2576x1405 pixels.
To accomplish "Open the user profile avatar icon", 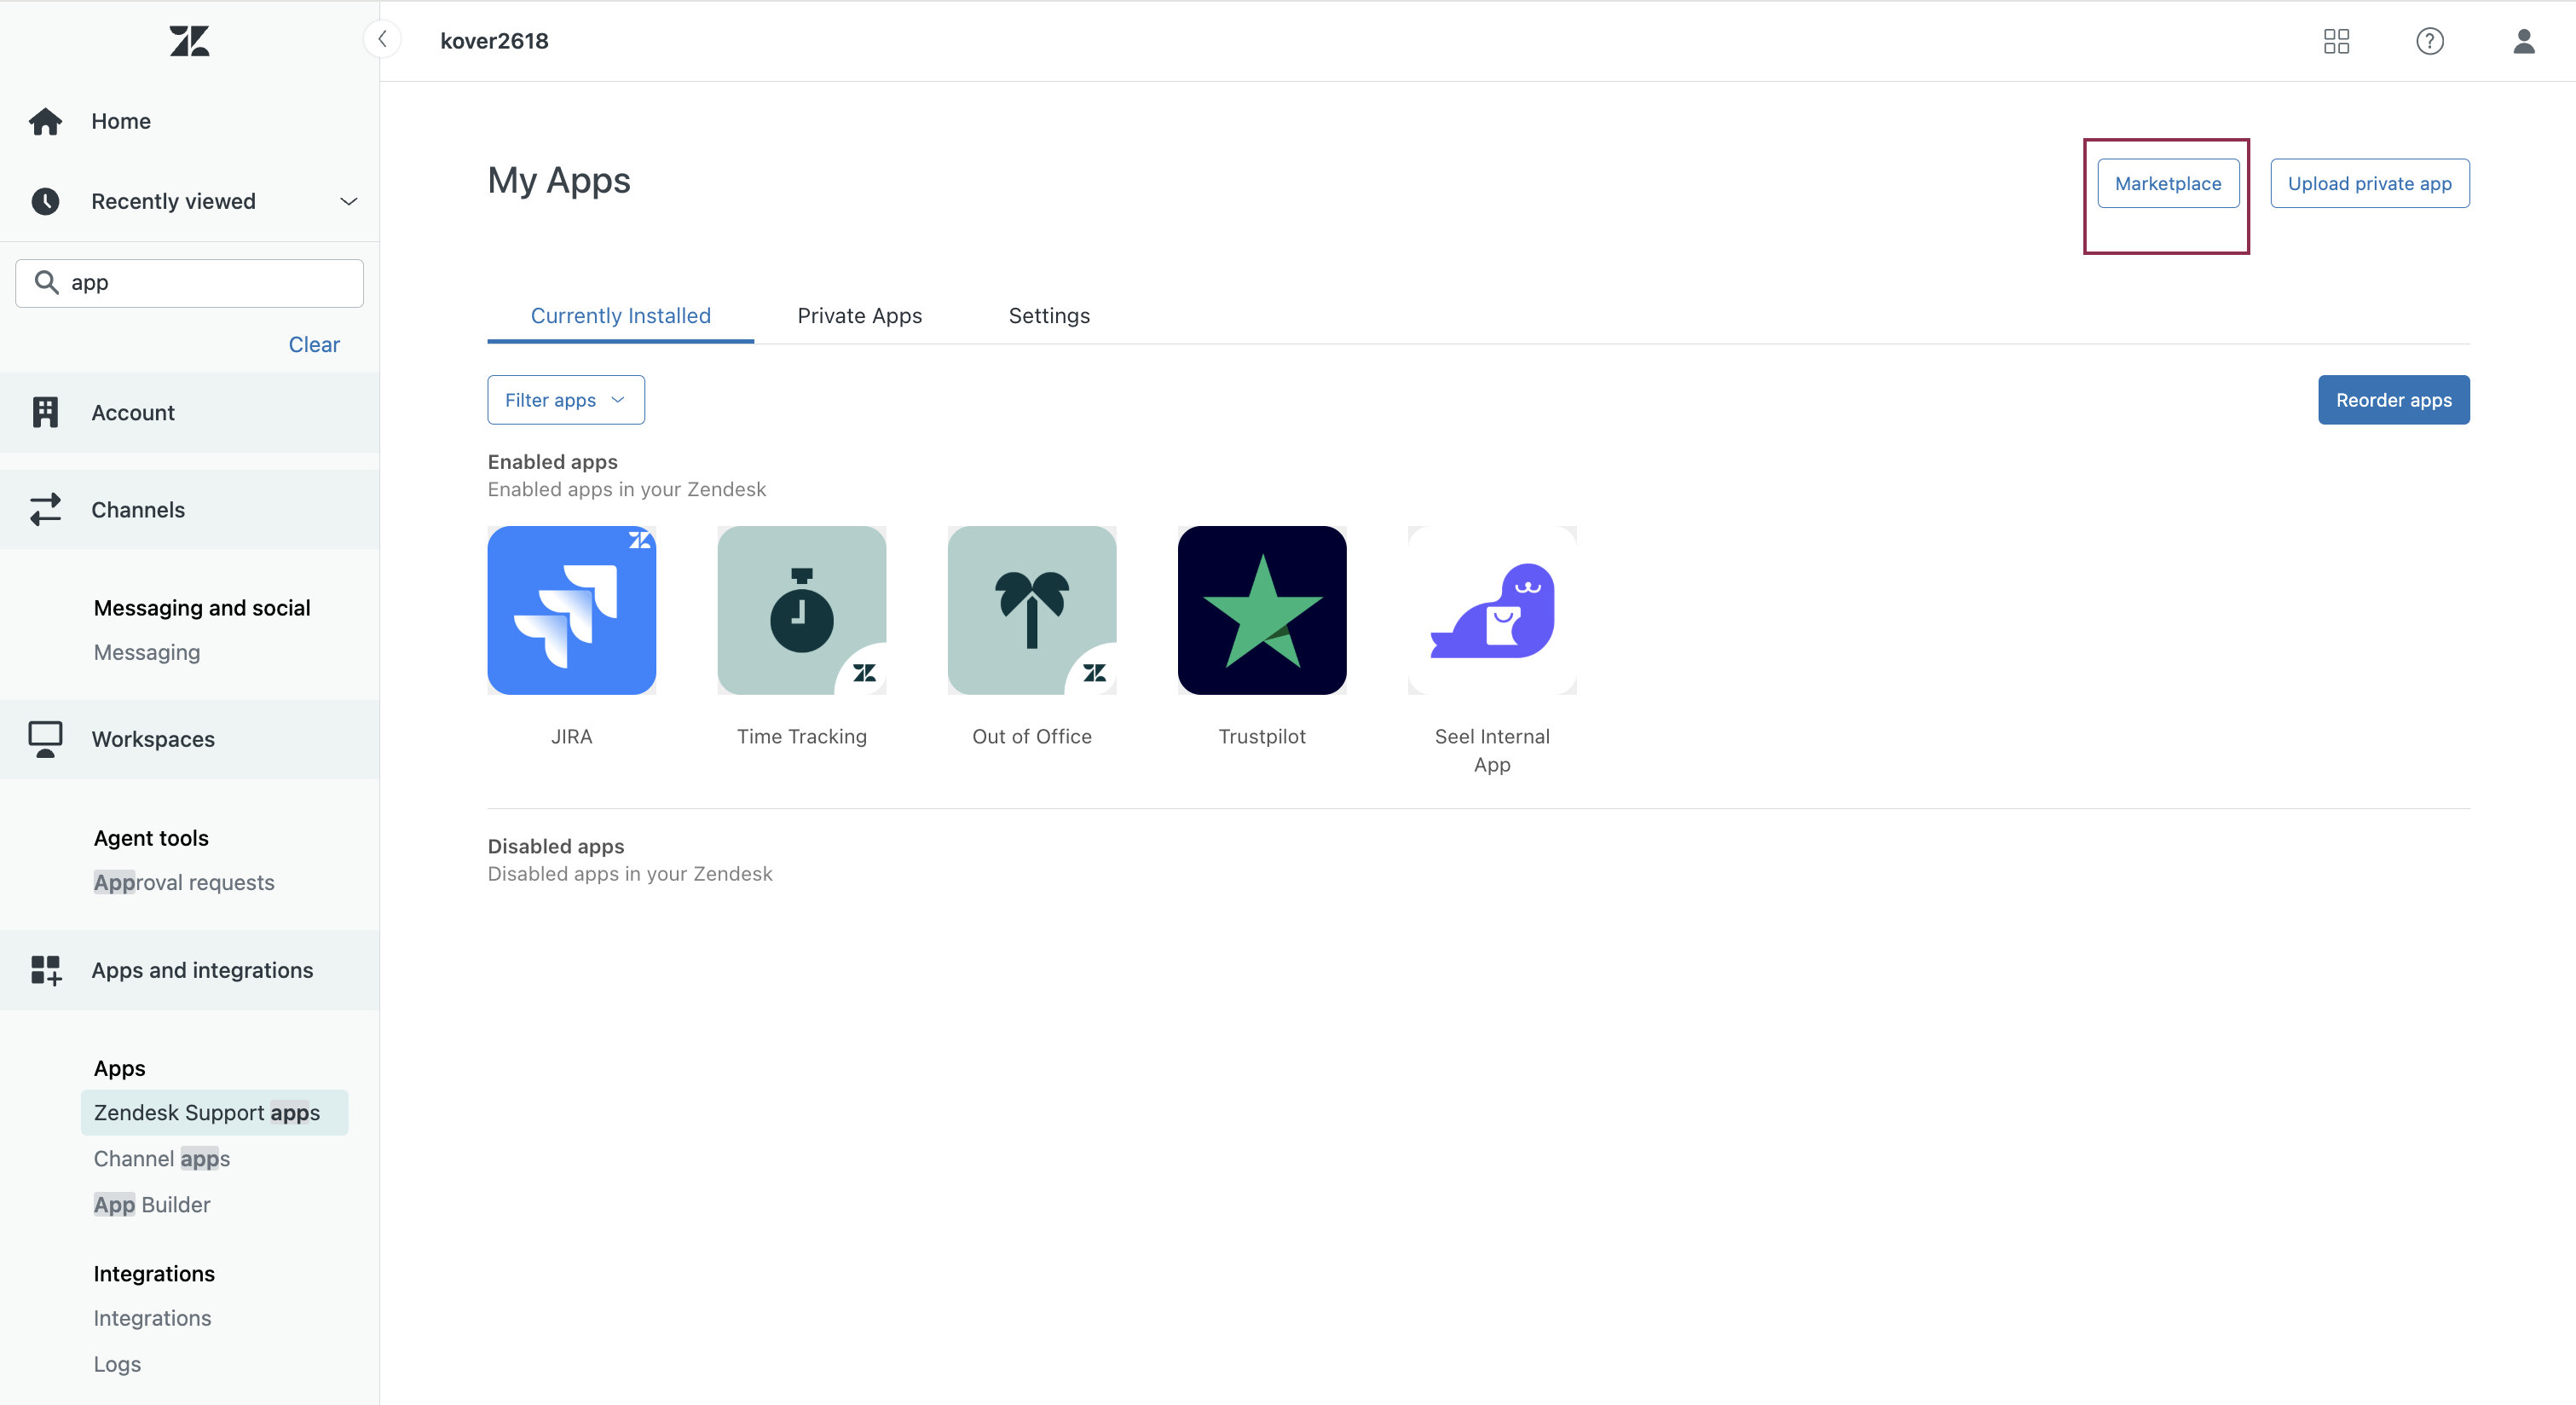I will [2523, 41].
